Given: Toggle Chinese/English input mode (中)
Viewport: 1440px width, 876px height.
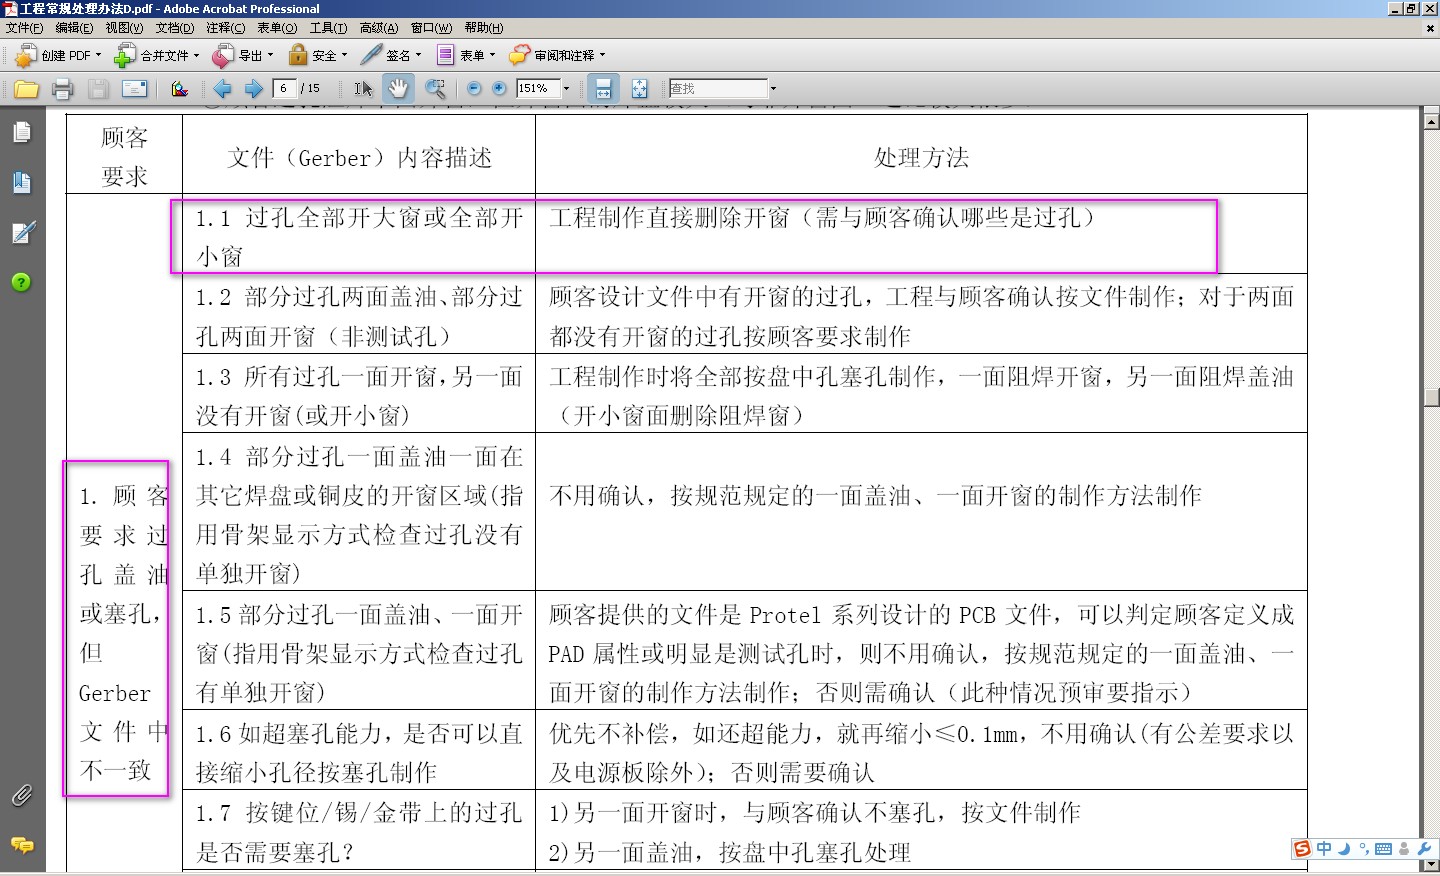Looking at the screenshot, I should [1324, 849].
